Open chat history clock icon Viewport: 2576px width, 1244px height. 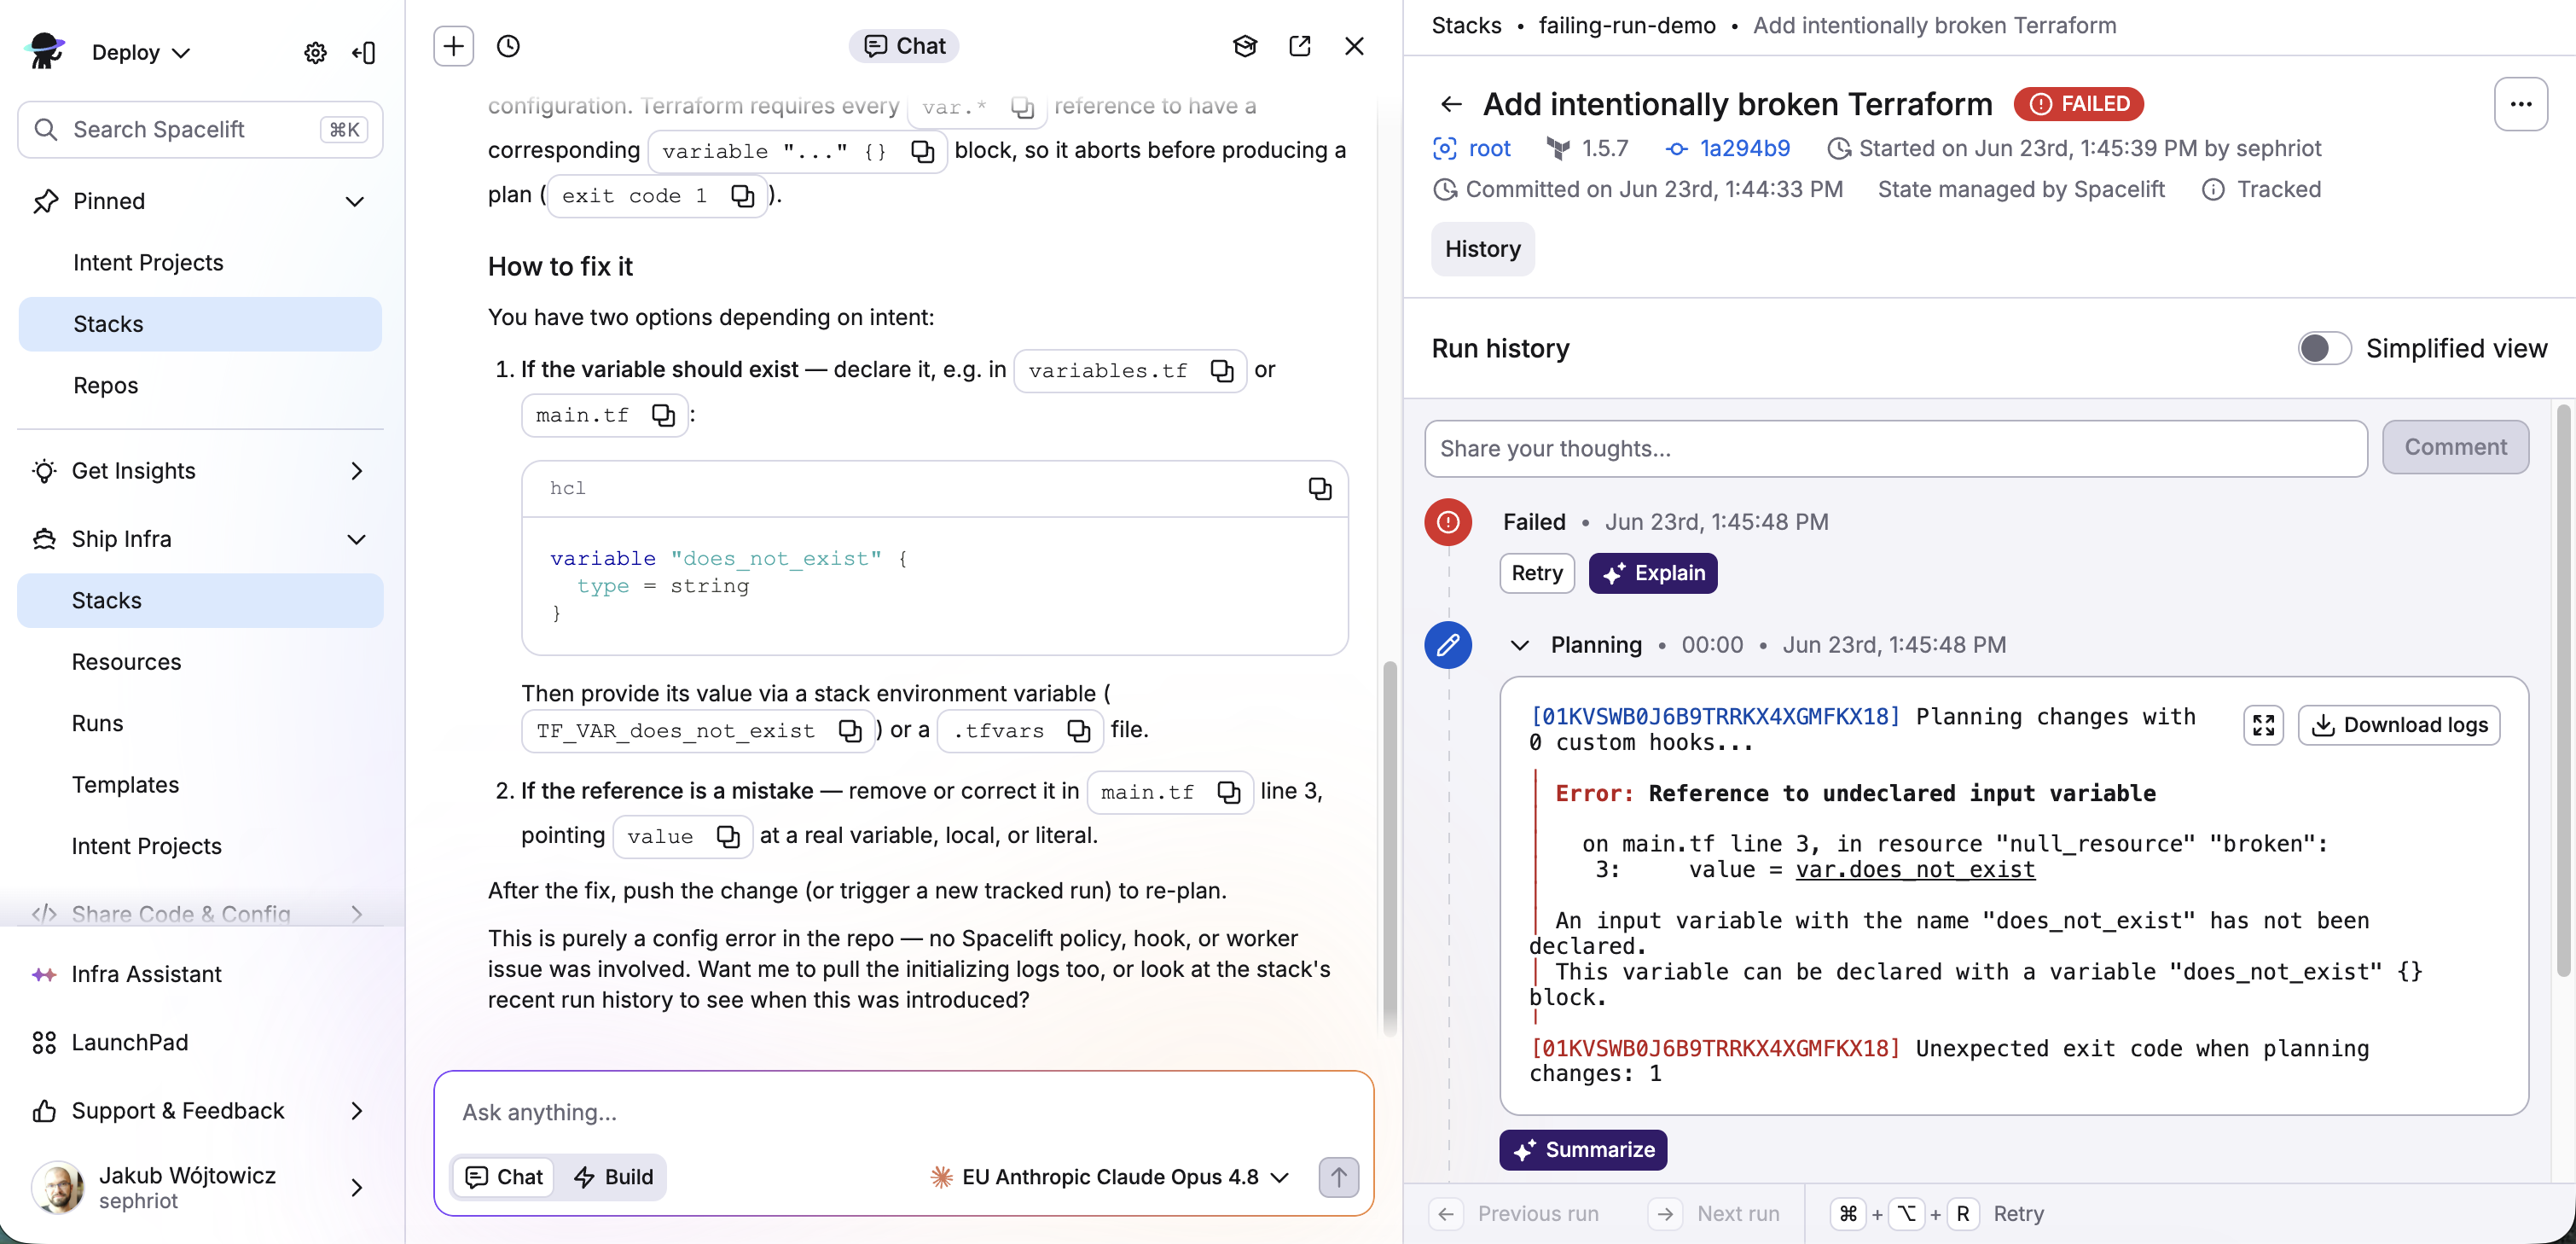click(508, 46)
